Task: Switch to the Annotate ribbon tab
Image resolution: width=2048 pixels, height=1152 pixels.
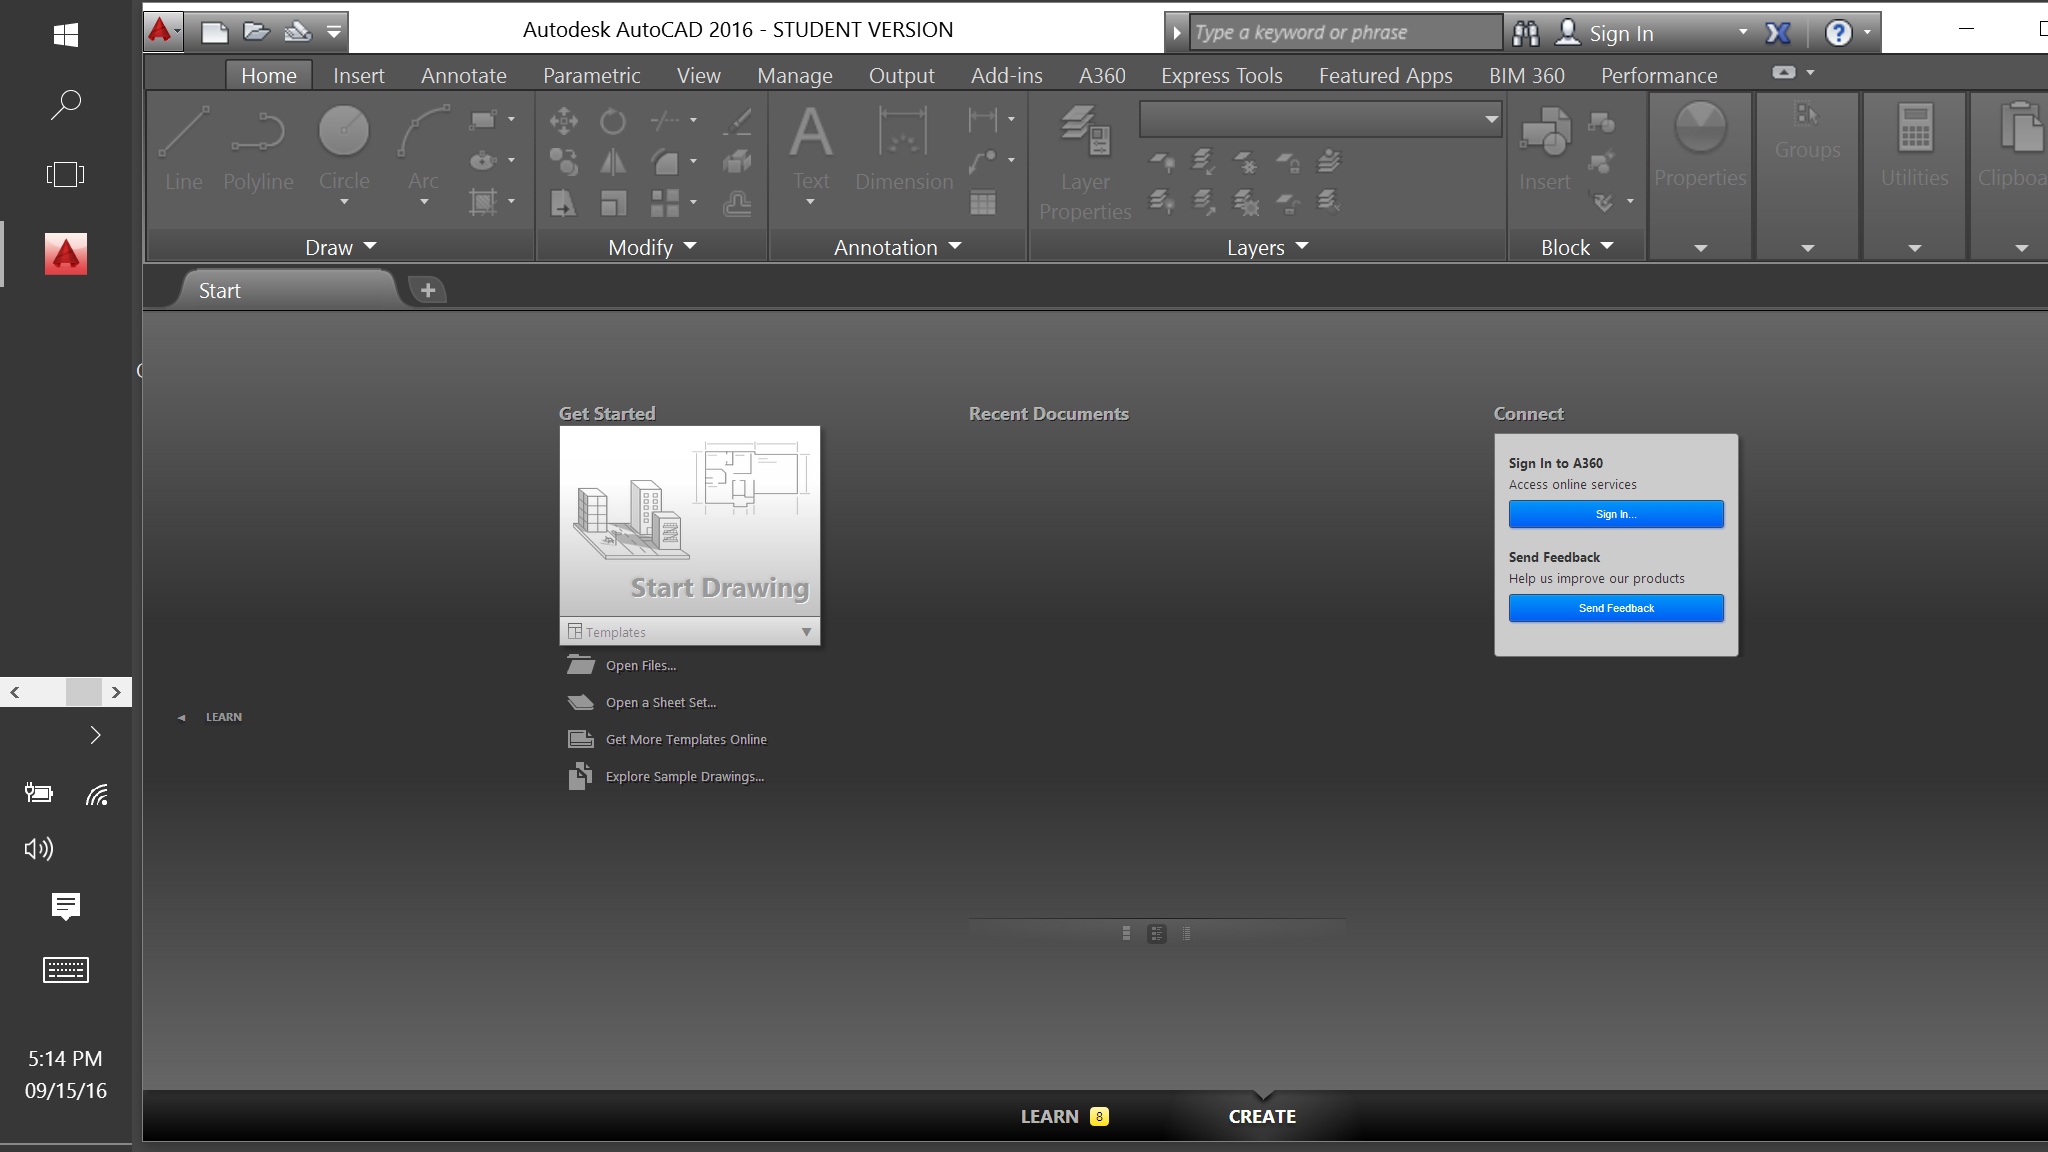Action: tap(464, 76)
